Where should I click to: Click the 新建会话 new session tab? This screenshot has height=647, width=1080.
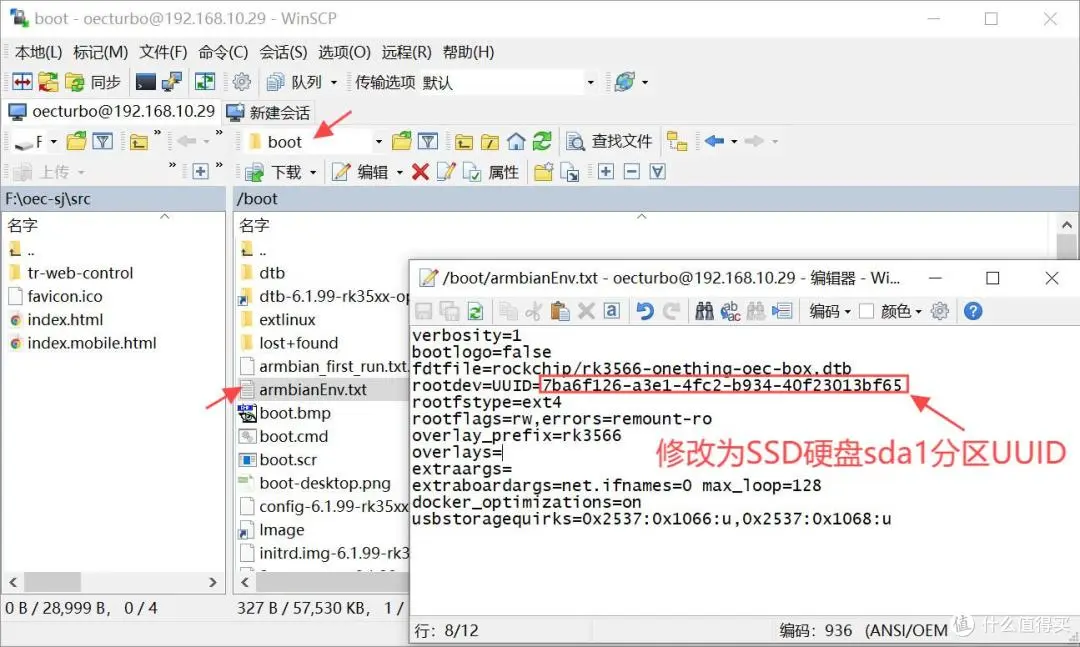coord(268,112)
